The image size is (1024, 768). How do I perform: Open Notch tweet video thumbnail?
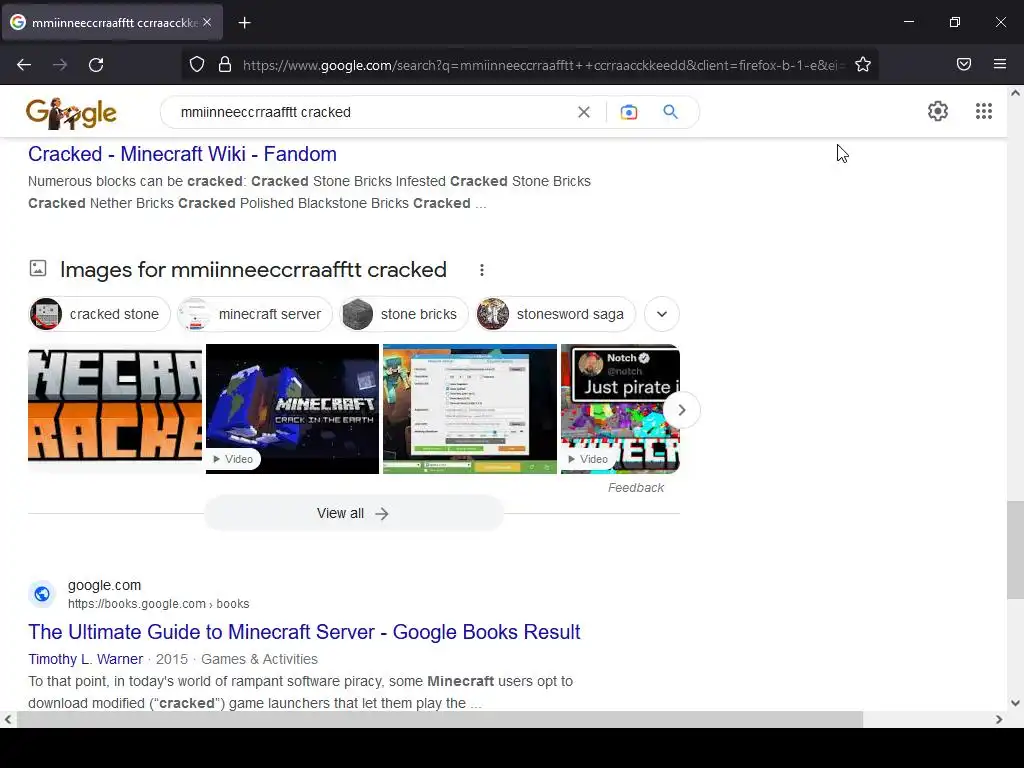[x=620, y=409]
